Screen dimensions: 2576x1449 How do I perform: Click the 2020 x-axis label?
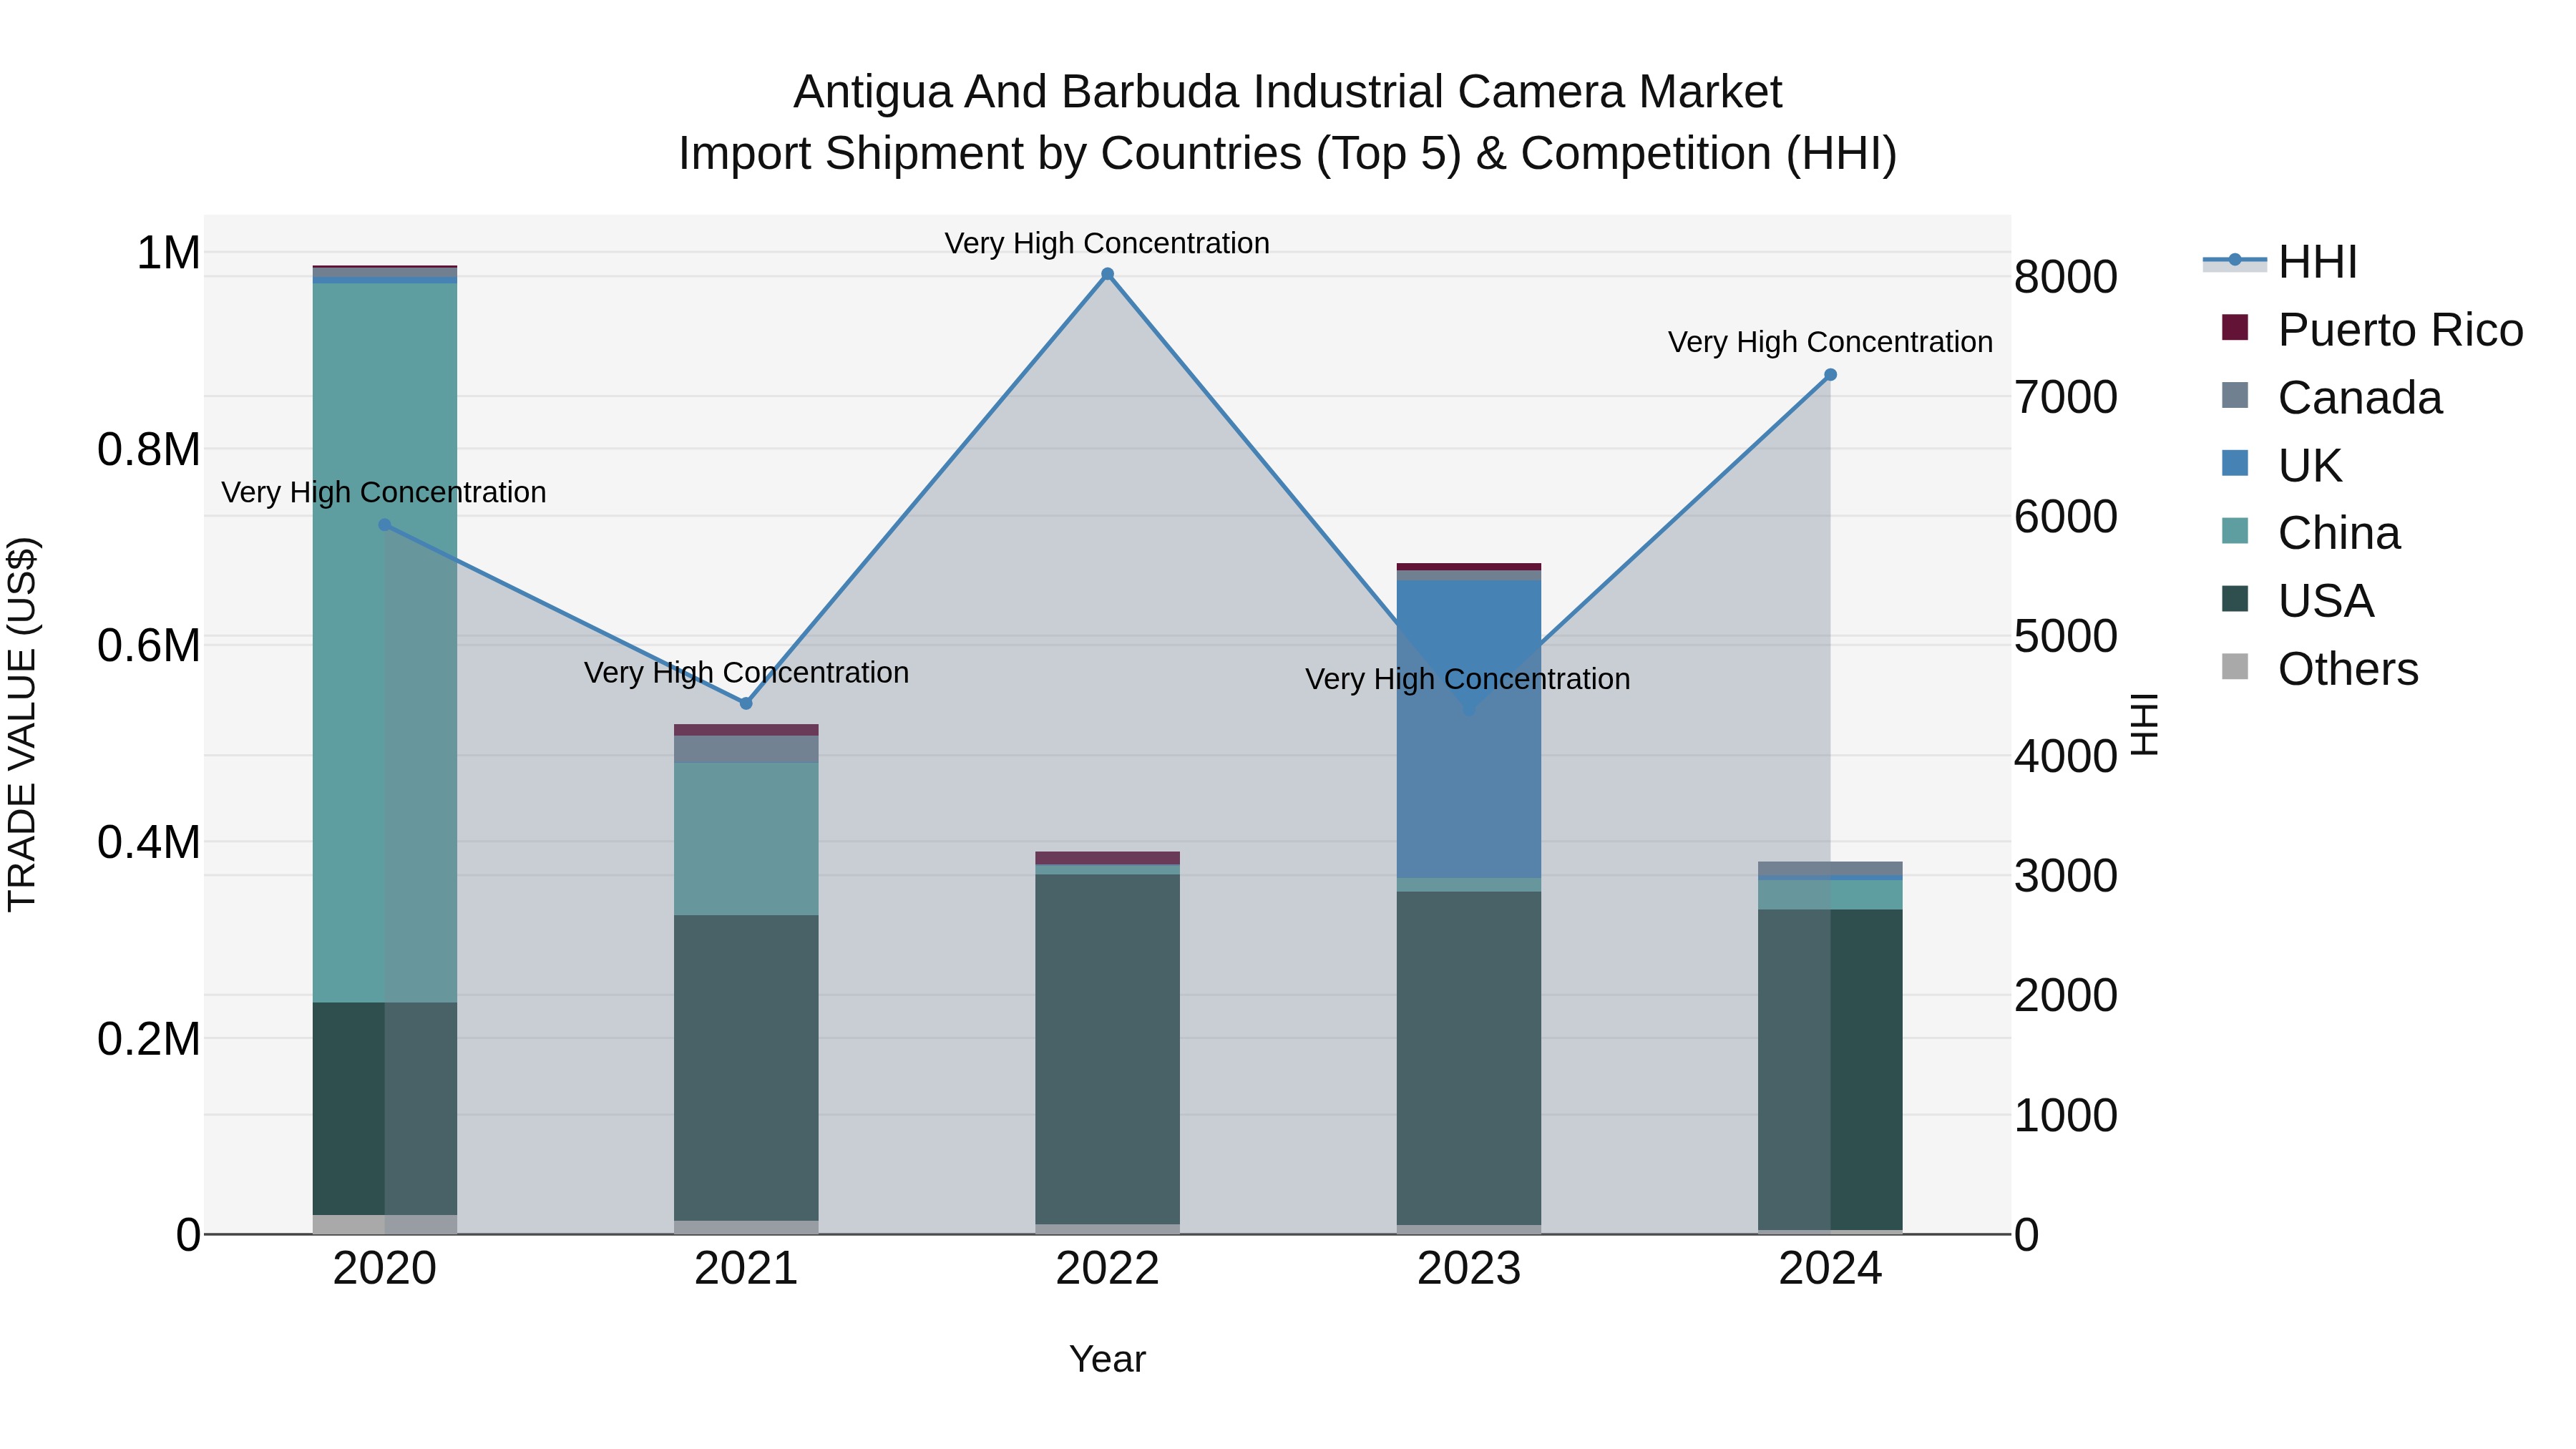click(x=385, y=1269)
